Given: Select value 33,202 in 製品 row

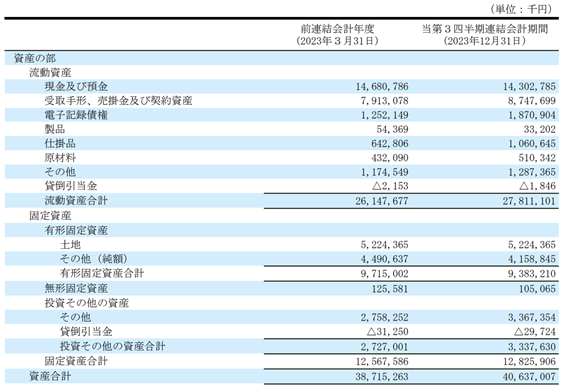Looking at the screenshot, I should click(539, 129).
